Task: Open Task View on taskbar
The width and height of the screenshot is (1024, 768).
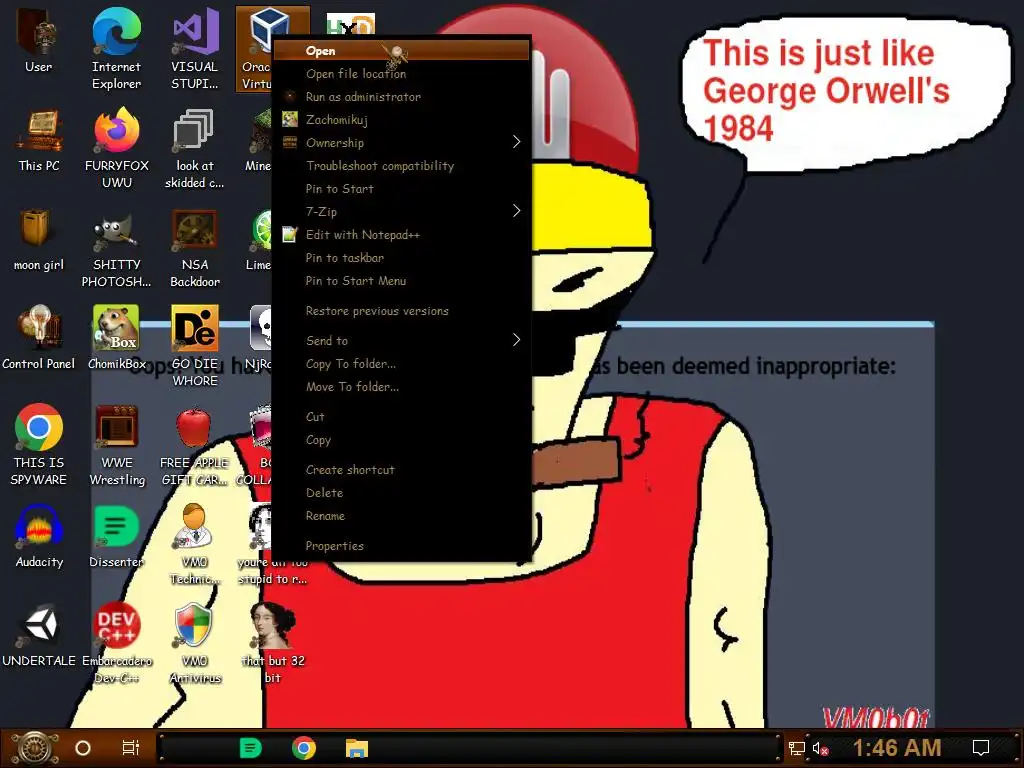Action: (x=131, y=748)
